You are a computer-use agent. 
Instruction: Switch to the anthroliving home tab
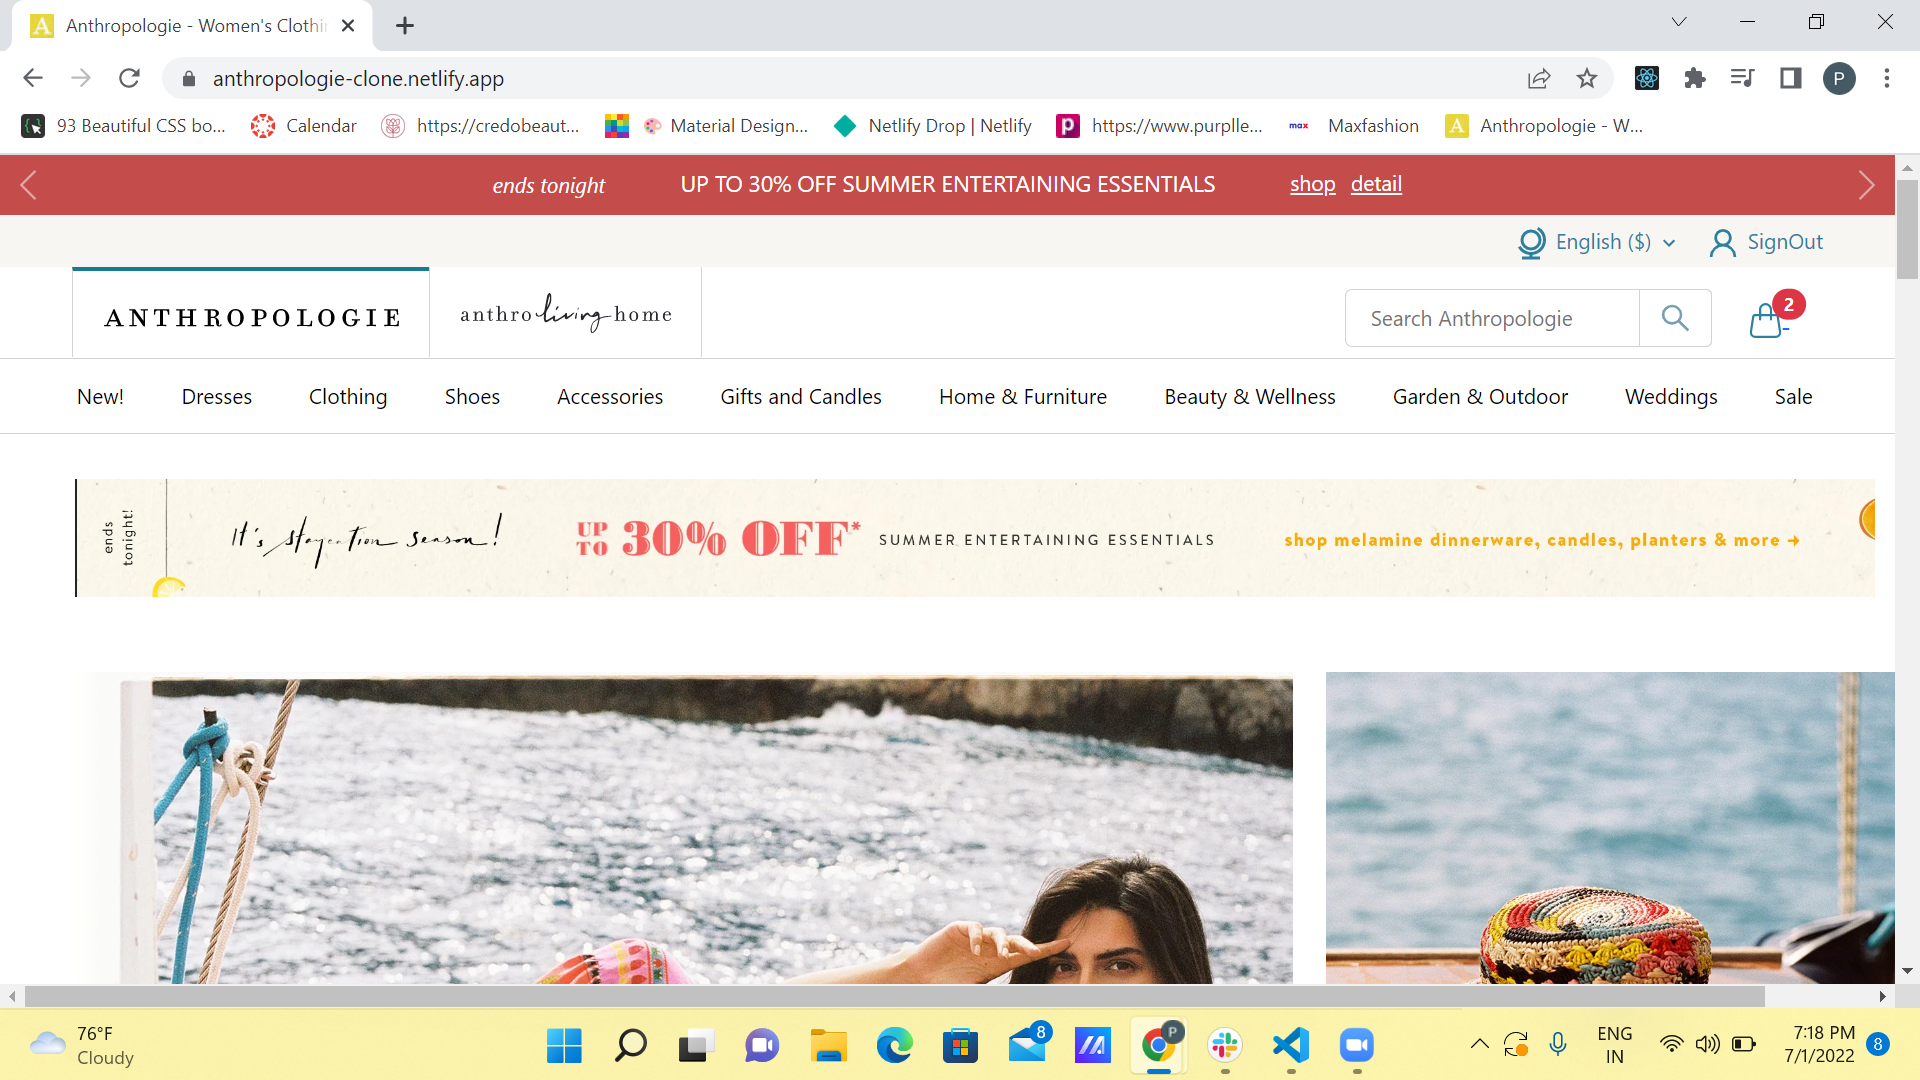tap(565, 314)
